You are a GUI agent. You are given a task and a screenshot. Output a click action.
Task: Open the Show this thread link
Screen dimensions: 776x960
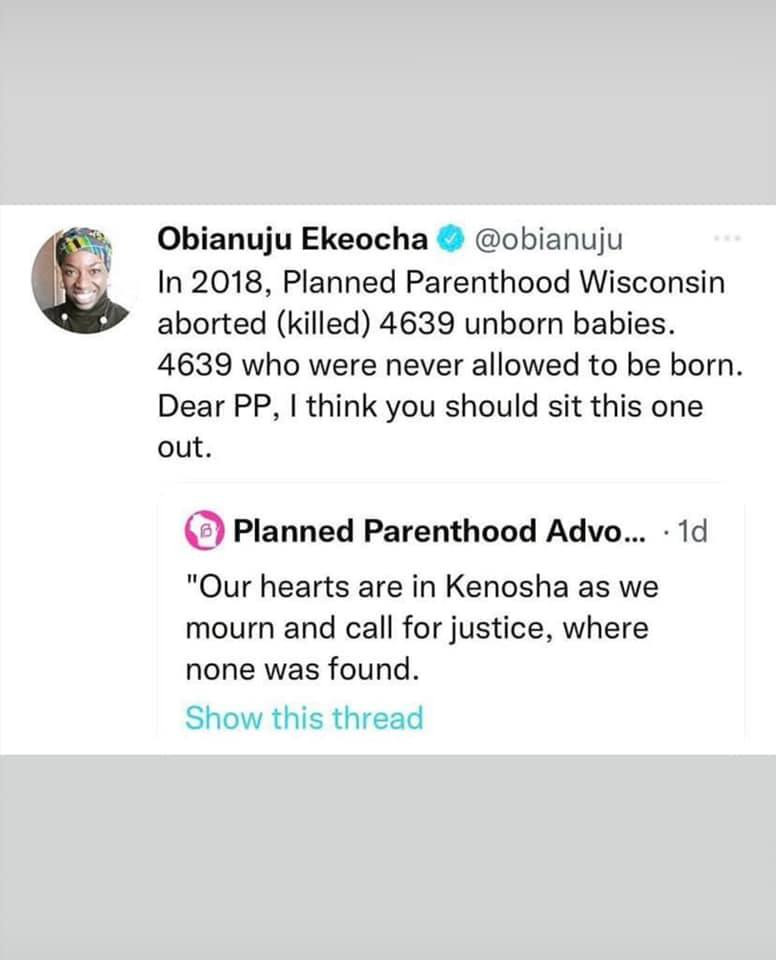304,718
